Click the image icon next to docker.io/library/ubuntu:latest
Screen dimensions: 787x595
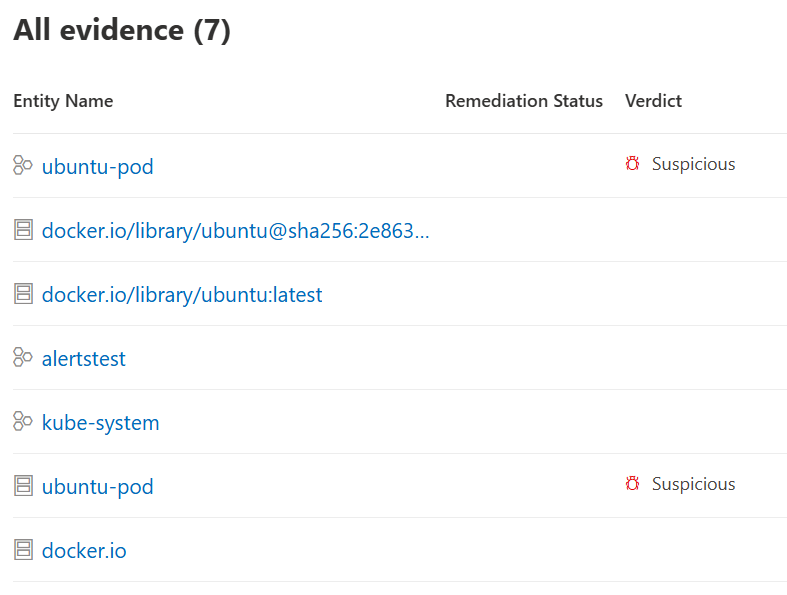point(23,294)
